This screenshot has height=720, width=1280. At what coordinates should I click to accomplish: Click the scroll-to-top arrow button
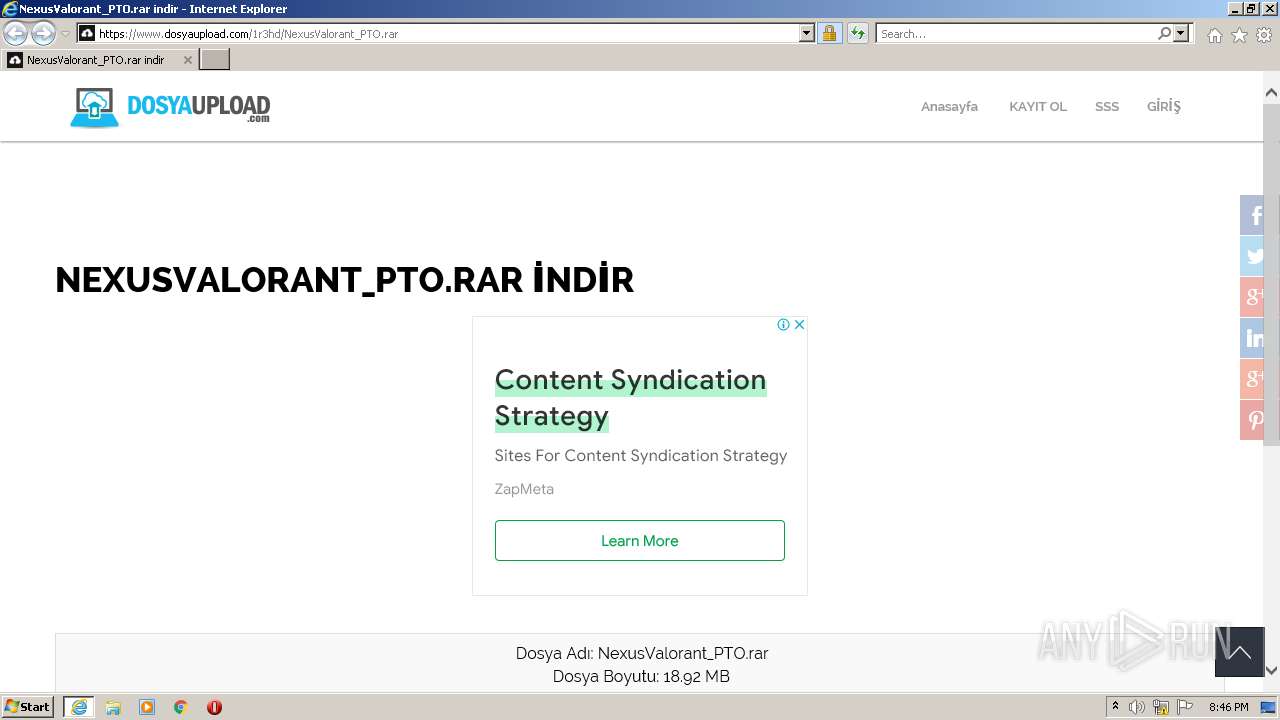pos(1240,652)
